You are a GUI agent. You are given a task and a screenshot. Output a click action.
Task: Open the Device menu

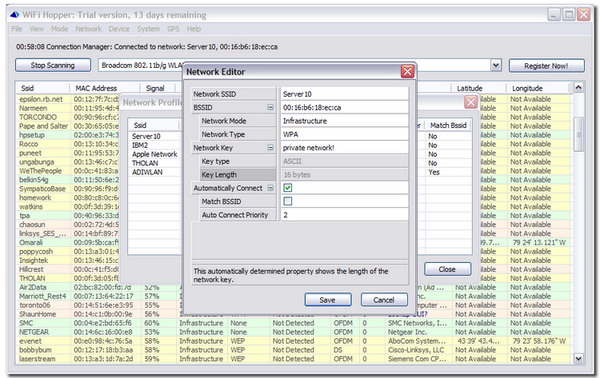119,29
